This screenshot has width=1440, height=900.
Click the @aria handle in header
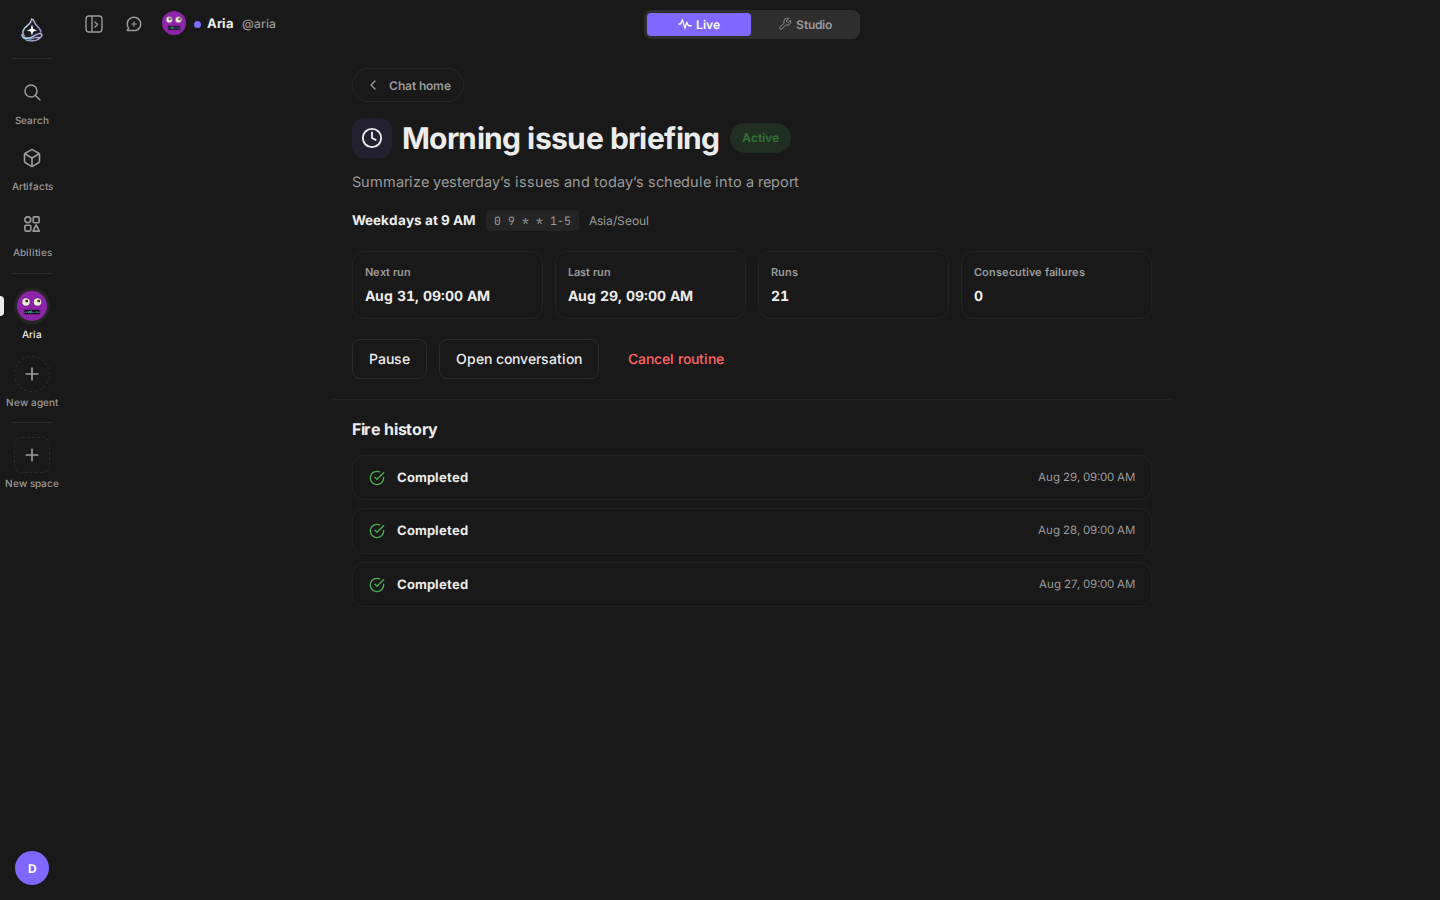pos(259,24)
